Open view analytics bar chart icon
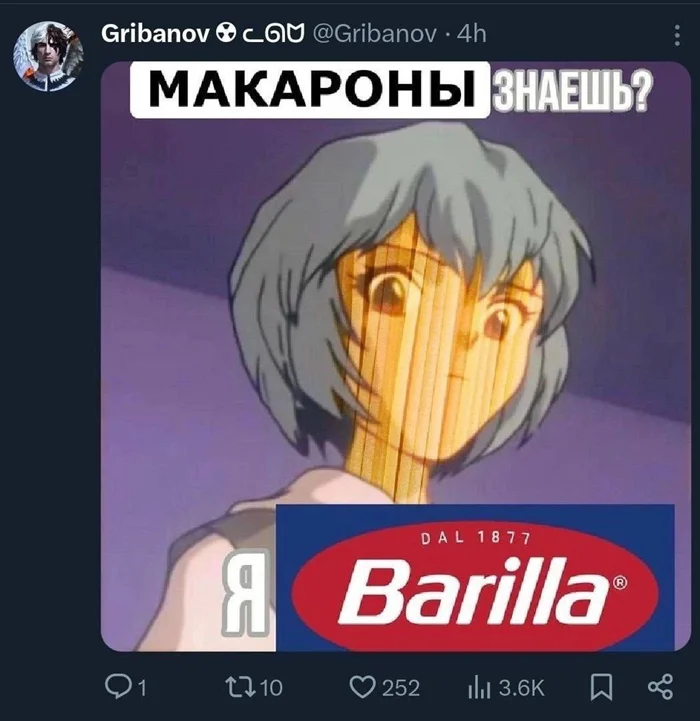 [478, 688]
